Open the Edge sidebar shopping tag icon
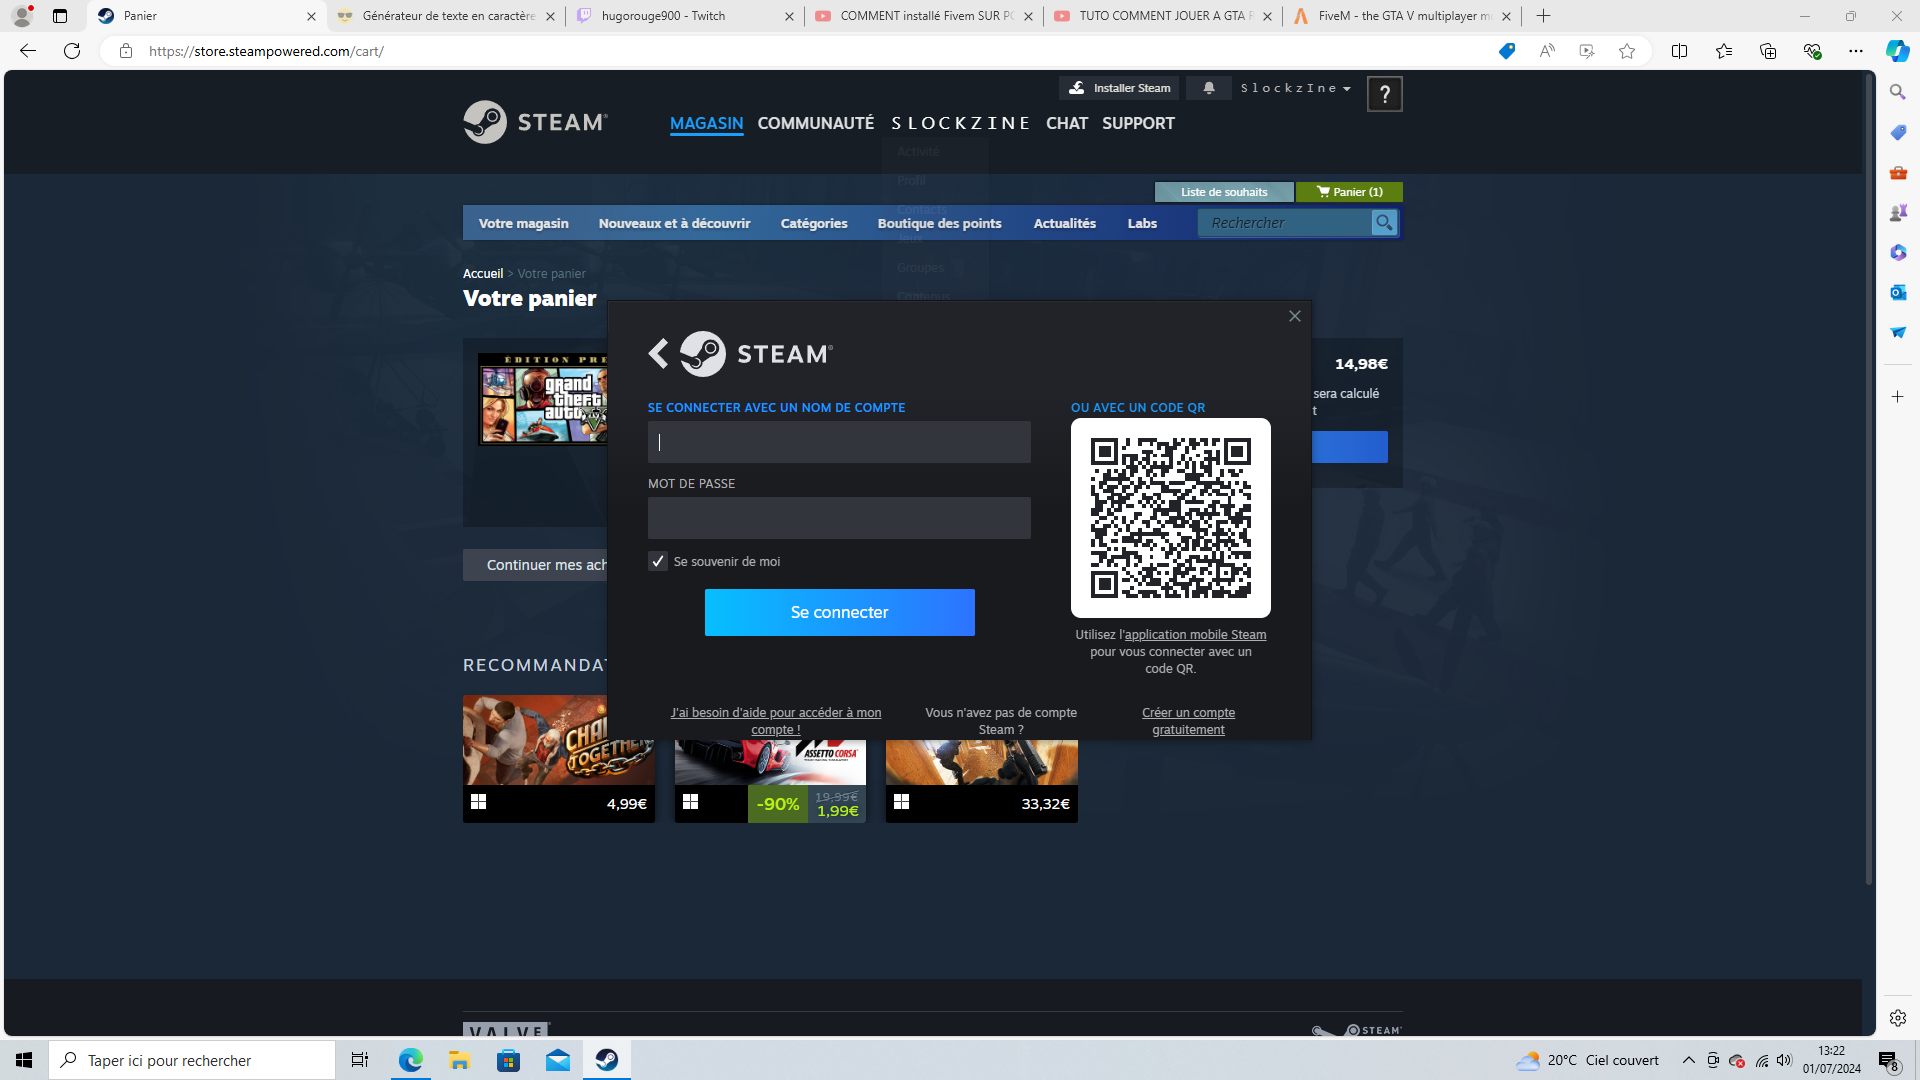 (x=1898, y=132)
